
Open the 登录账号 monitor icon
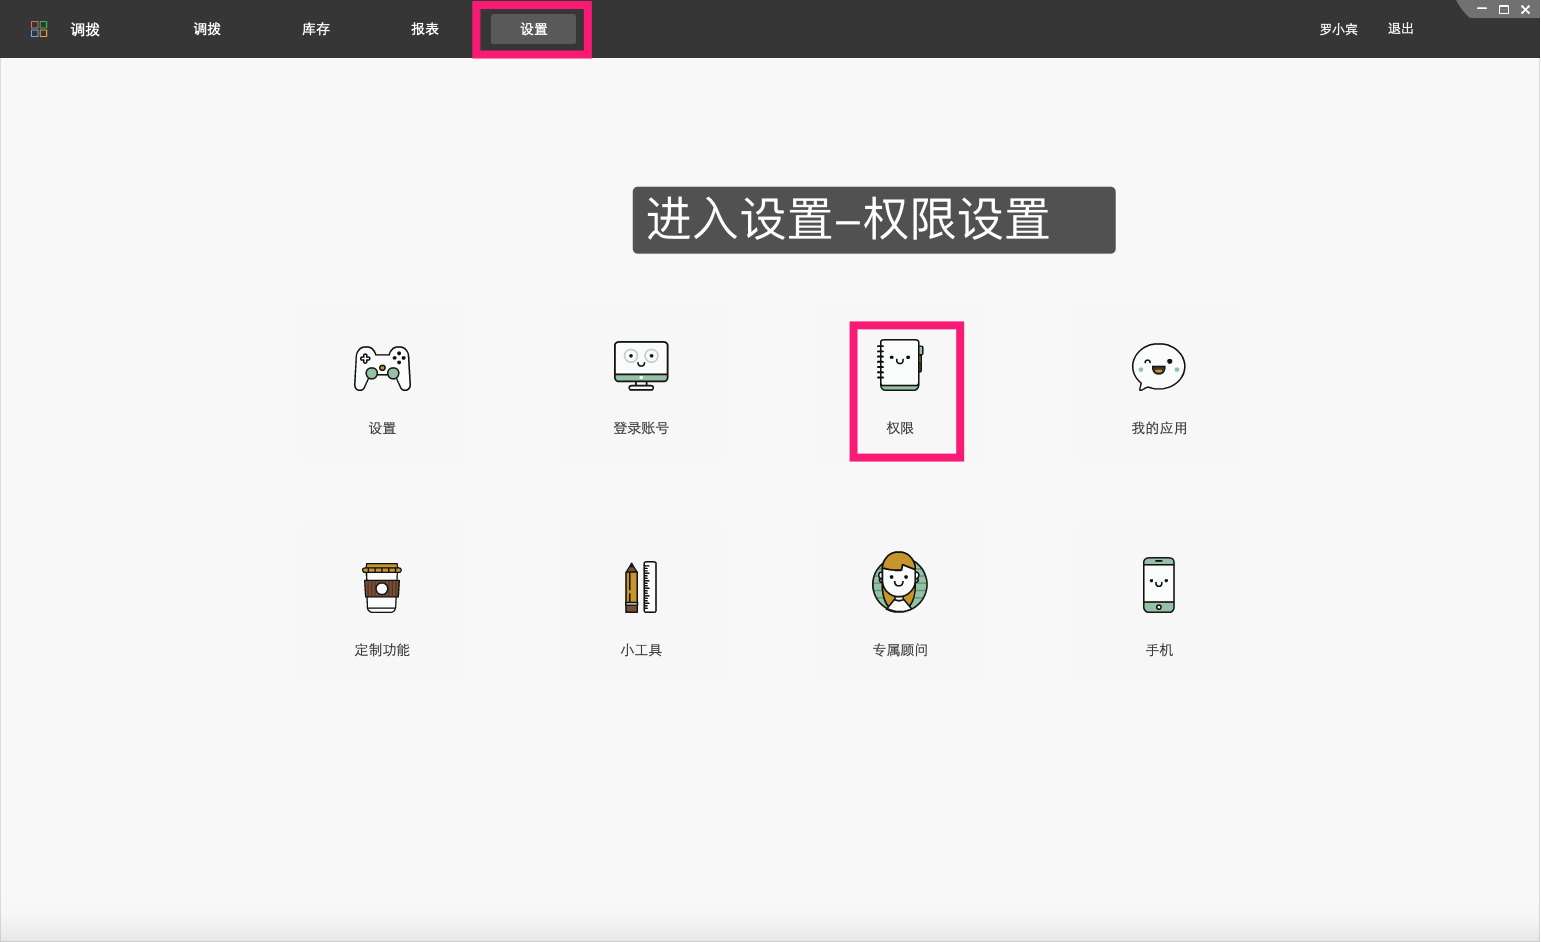(640, 366)
